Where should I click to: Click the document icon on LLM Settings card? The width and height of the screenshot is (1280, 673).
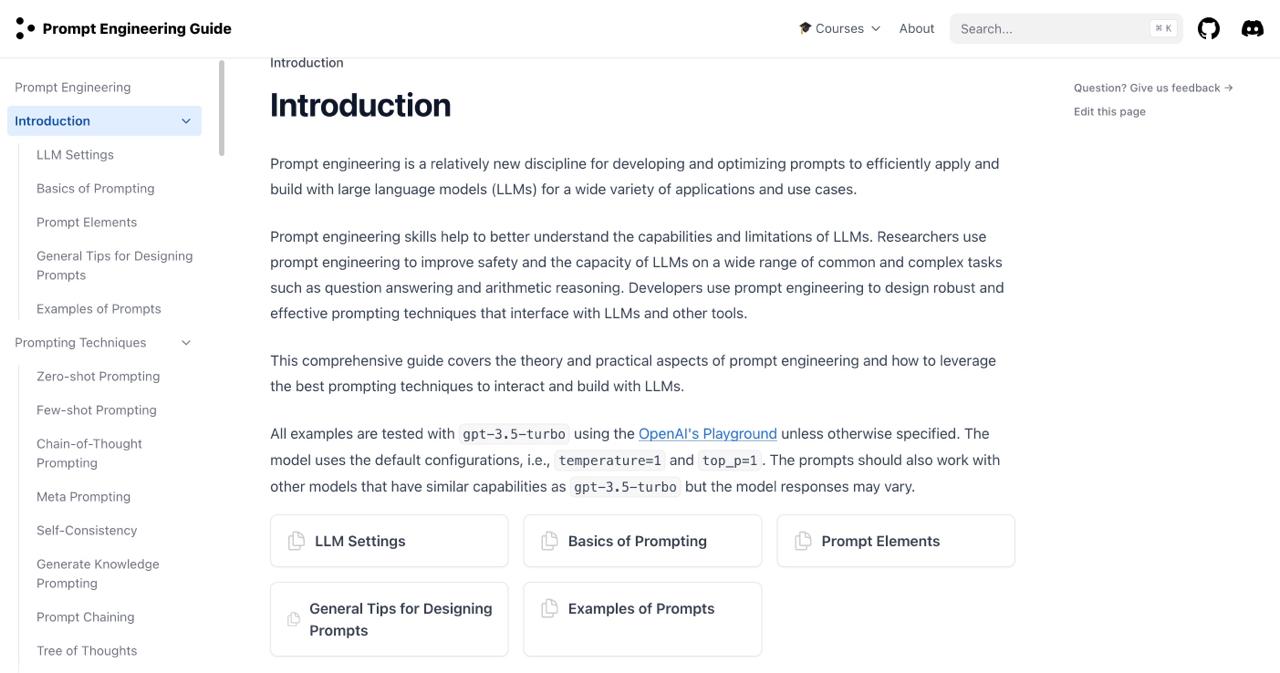[x=296, y=541]
